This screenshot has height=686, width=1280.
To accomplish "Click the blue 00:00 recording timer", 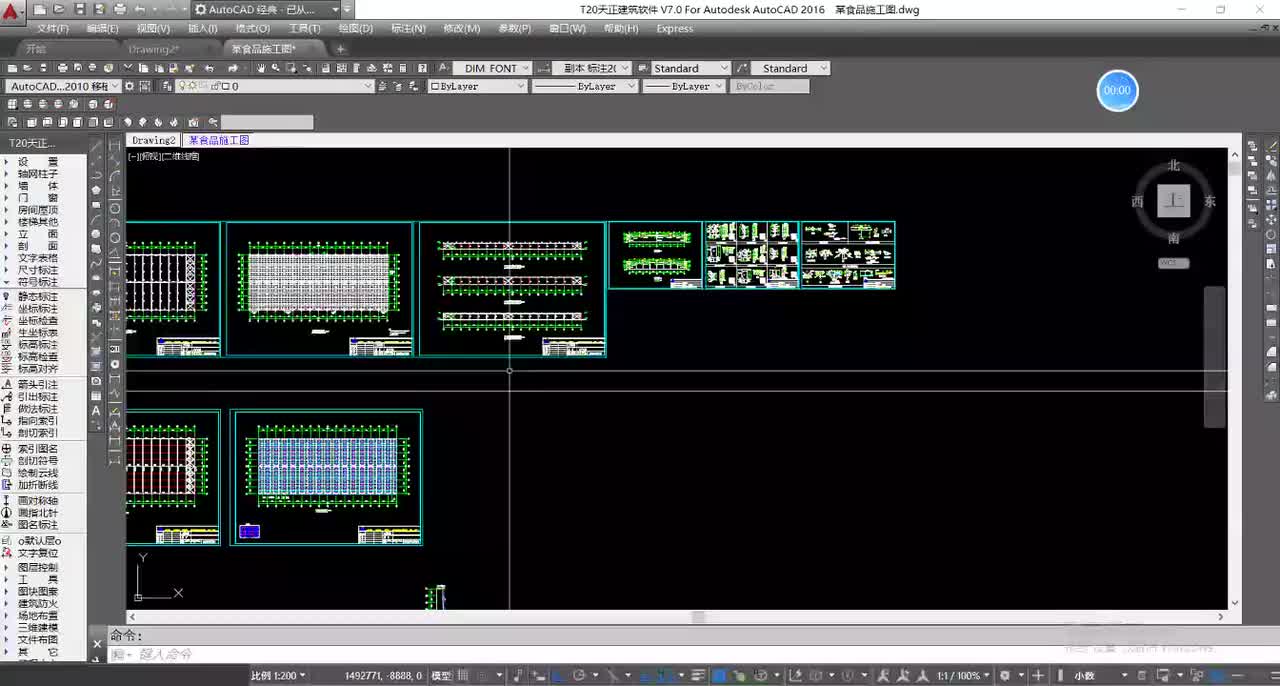I will (1117, 90).
